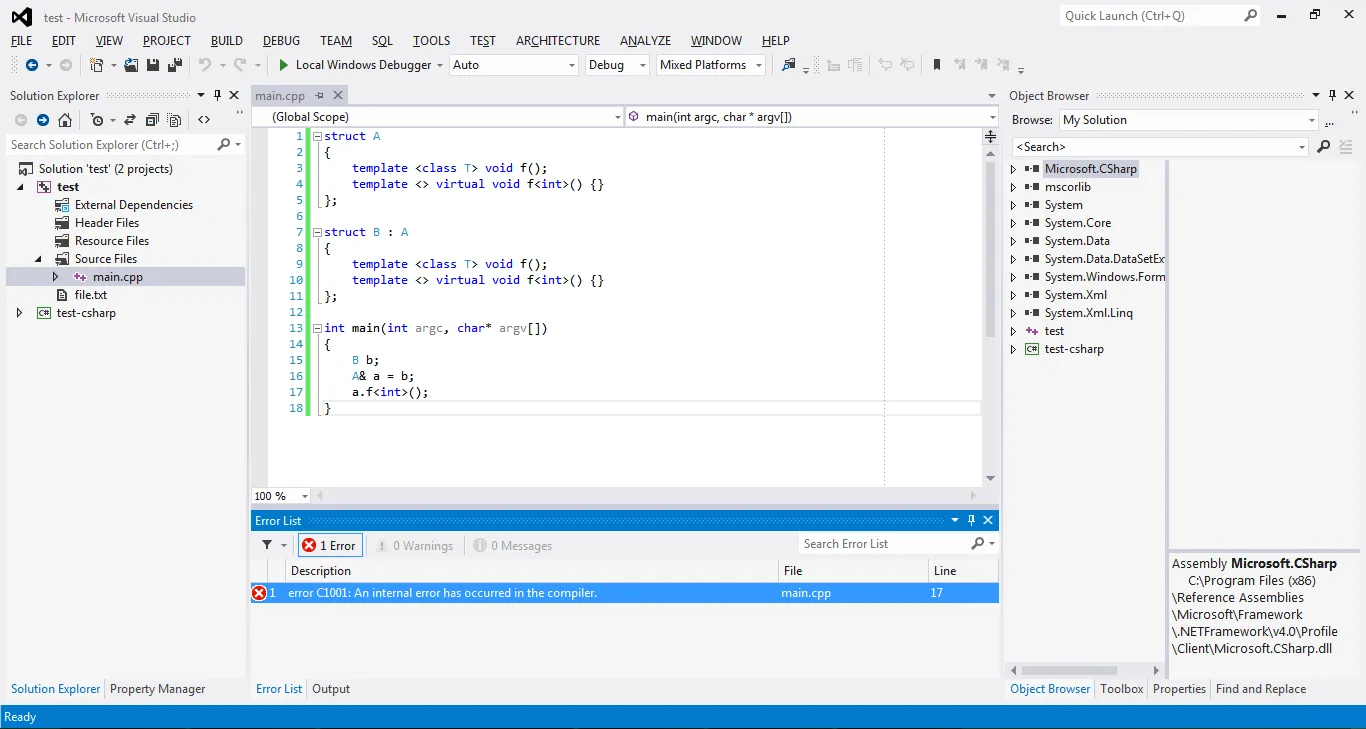This screenshot has height=729, width=1366.
Task: Click the Quick Launch search field
Action: [x=1150, y=16]
